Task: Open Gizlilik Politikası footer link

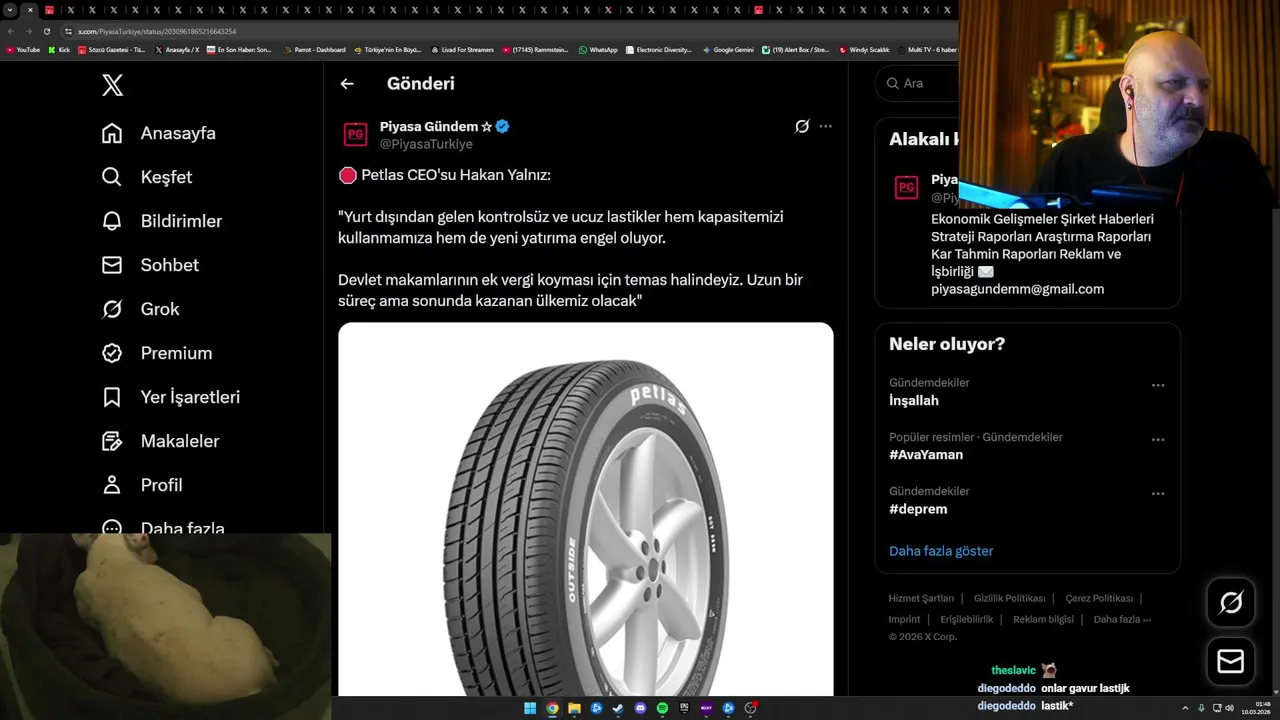Action: [1009, 598]
